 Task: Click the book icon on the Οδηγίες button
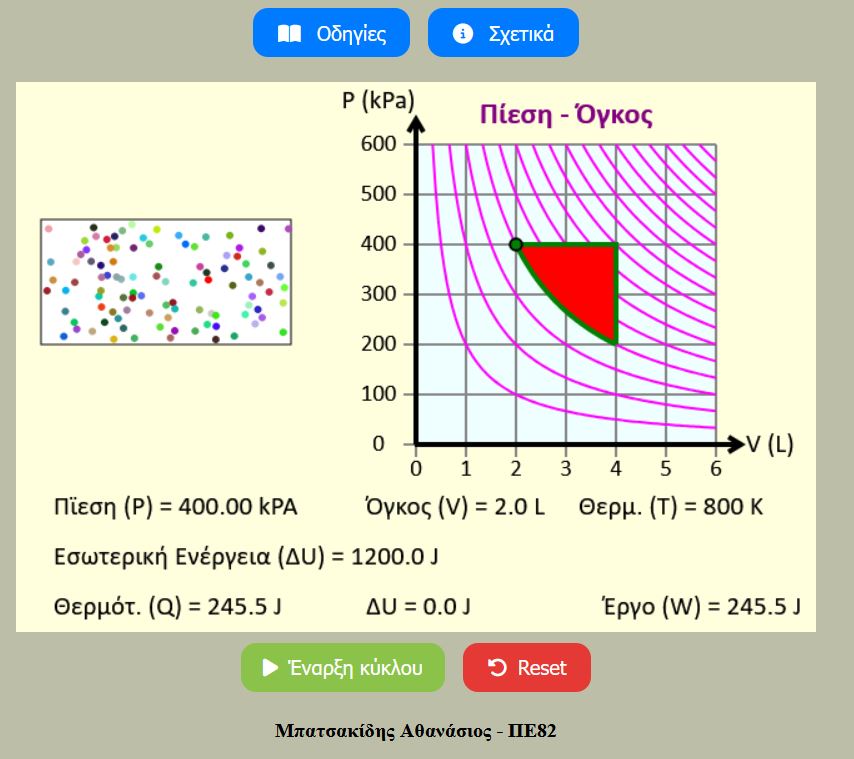pos(289,34)
